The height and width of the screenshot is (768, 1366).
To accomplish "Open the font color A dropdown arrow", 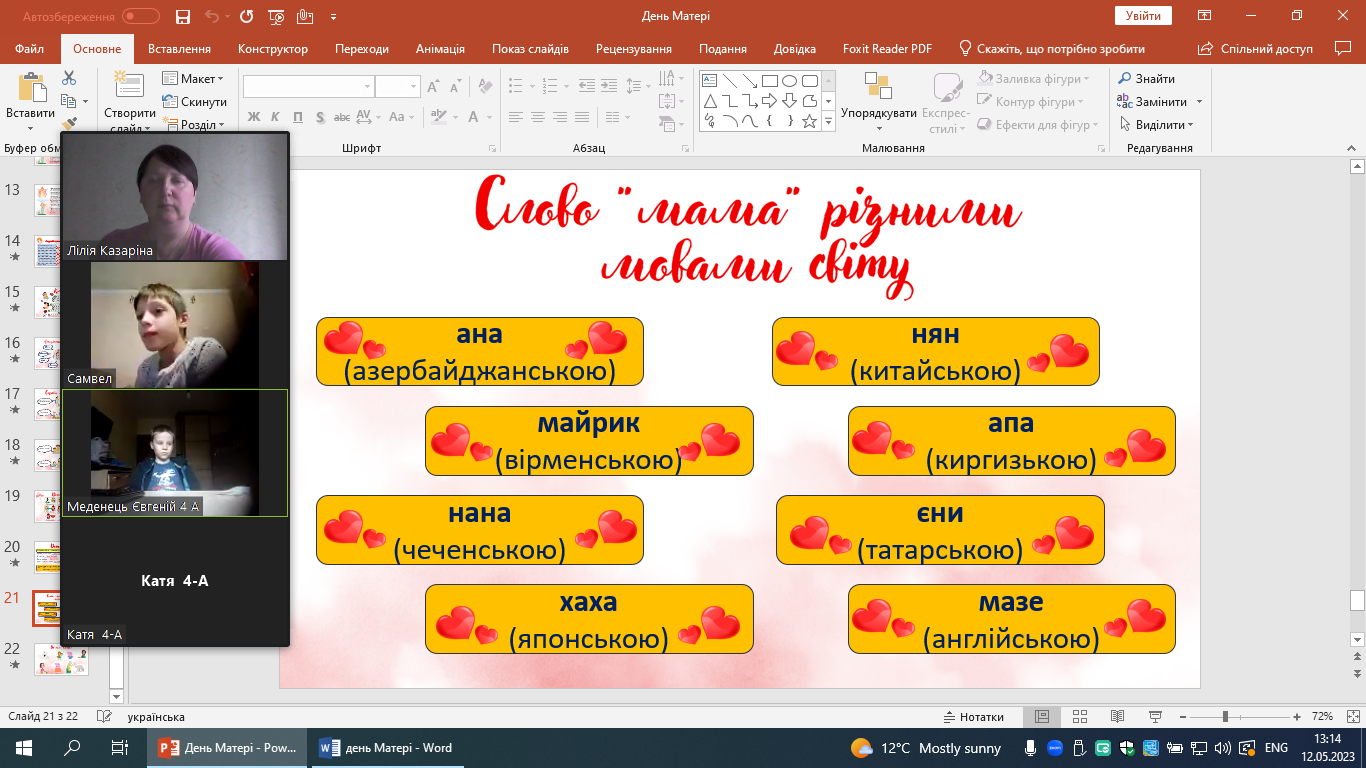I will pyautogui.click(x=490, y=117).
